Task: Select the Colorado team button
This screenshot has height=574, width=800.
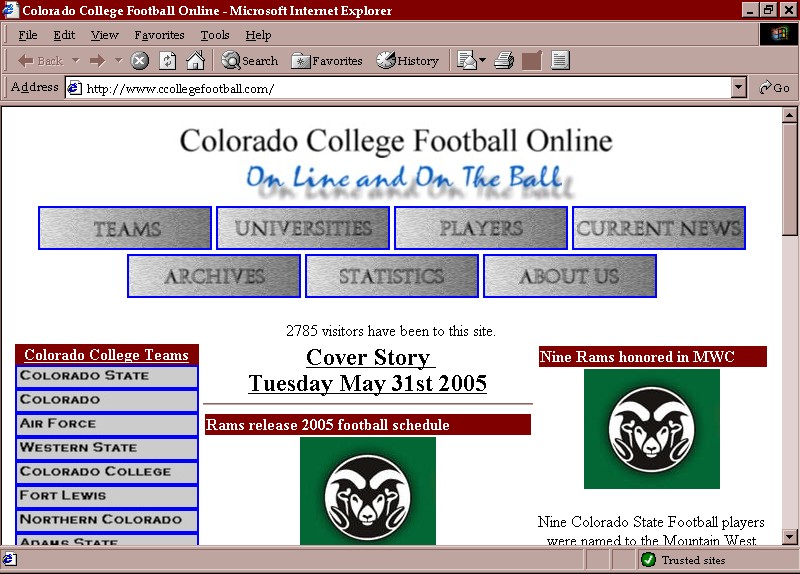Action: (x=107, y=401)
